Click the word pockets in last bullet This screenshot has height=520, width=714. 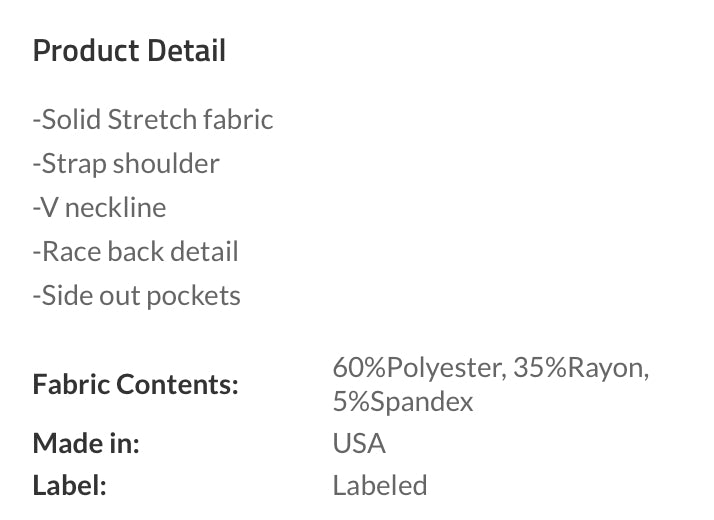(x=194, y=296)
